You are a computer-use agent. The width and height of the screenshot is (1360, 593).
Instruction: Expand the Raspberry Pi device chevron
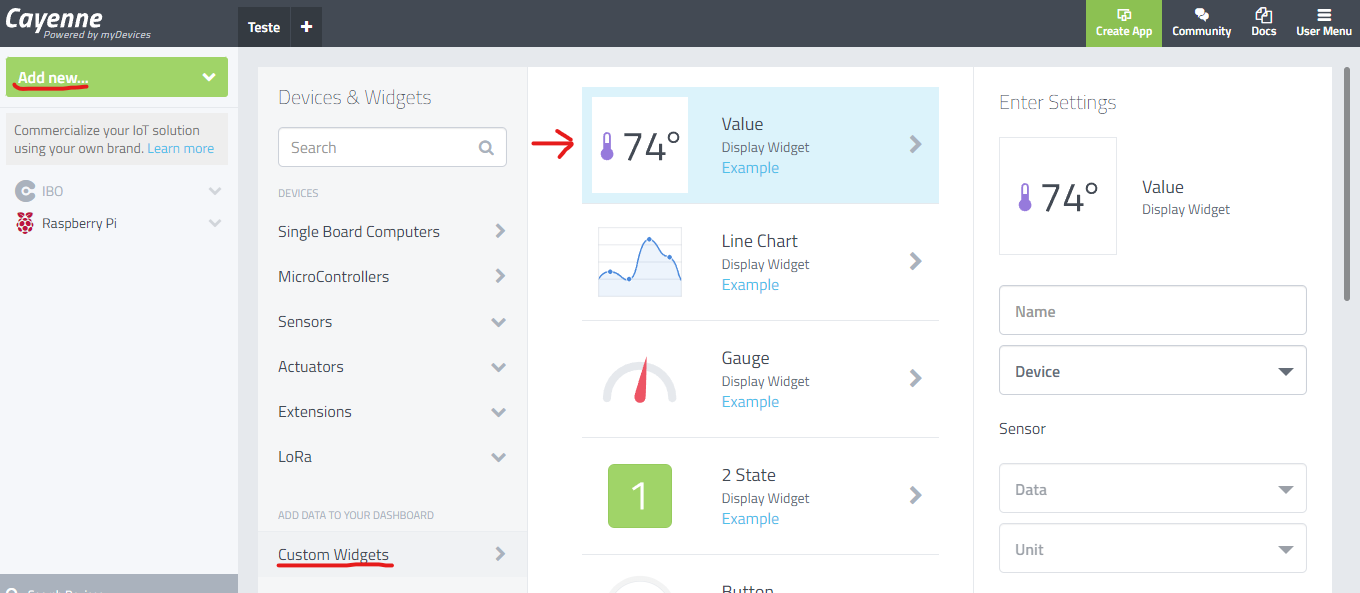click(214, 223)
